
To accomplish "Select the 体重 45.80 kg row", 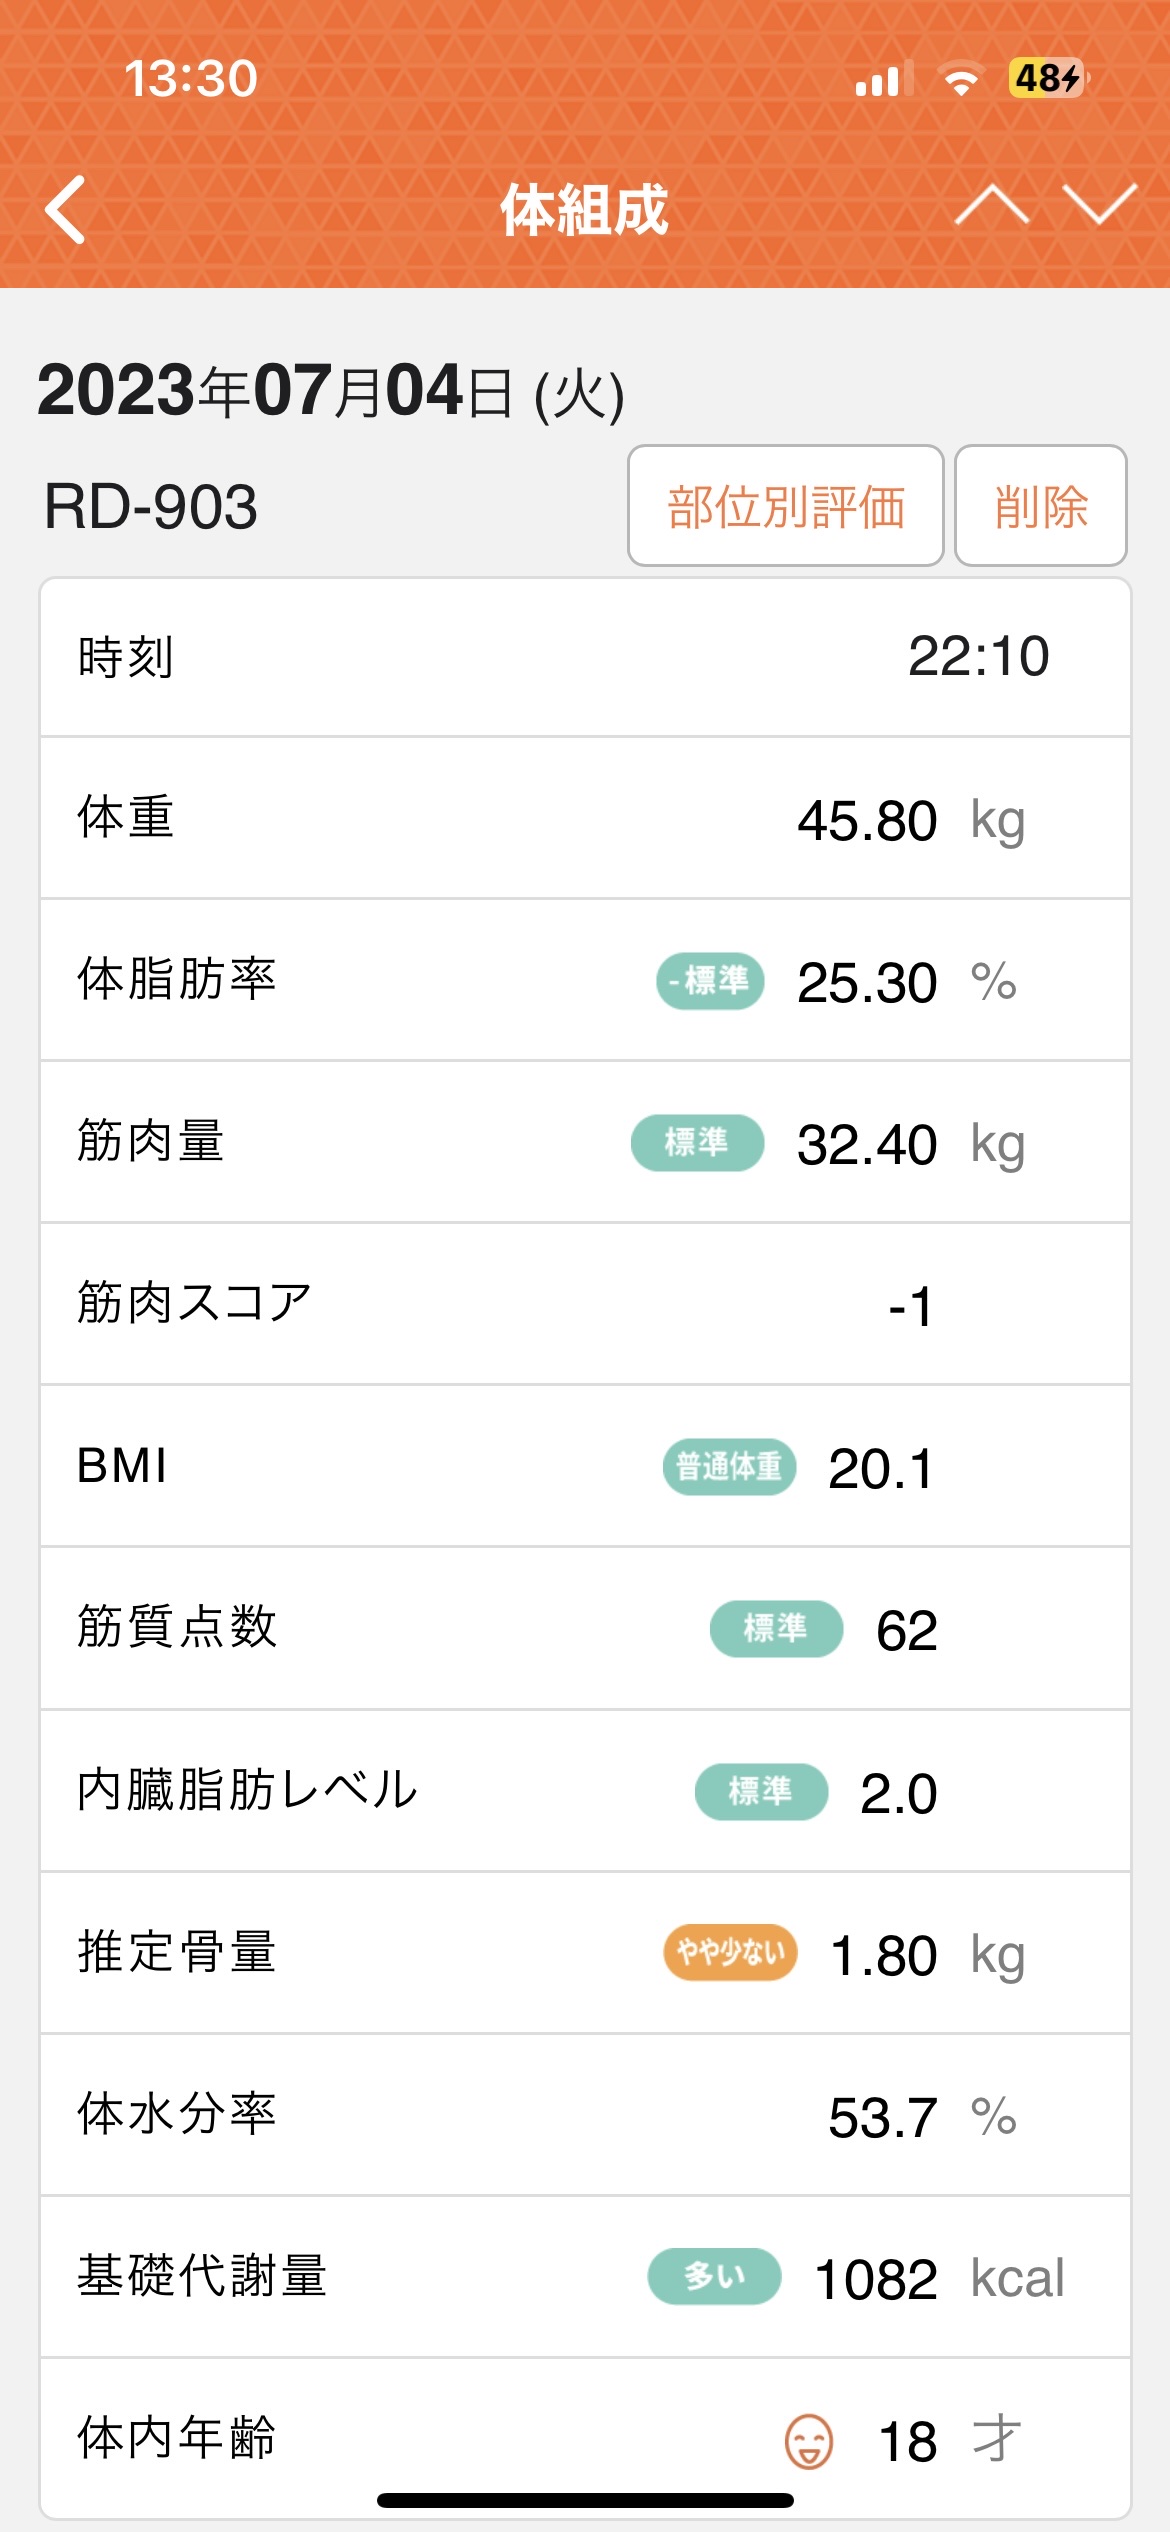I will (x=585, y=819).
